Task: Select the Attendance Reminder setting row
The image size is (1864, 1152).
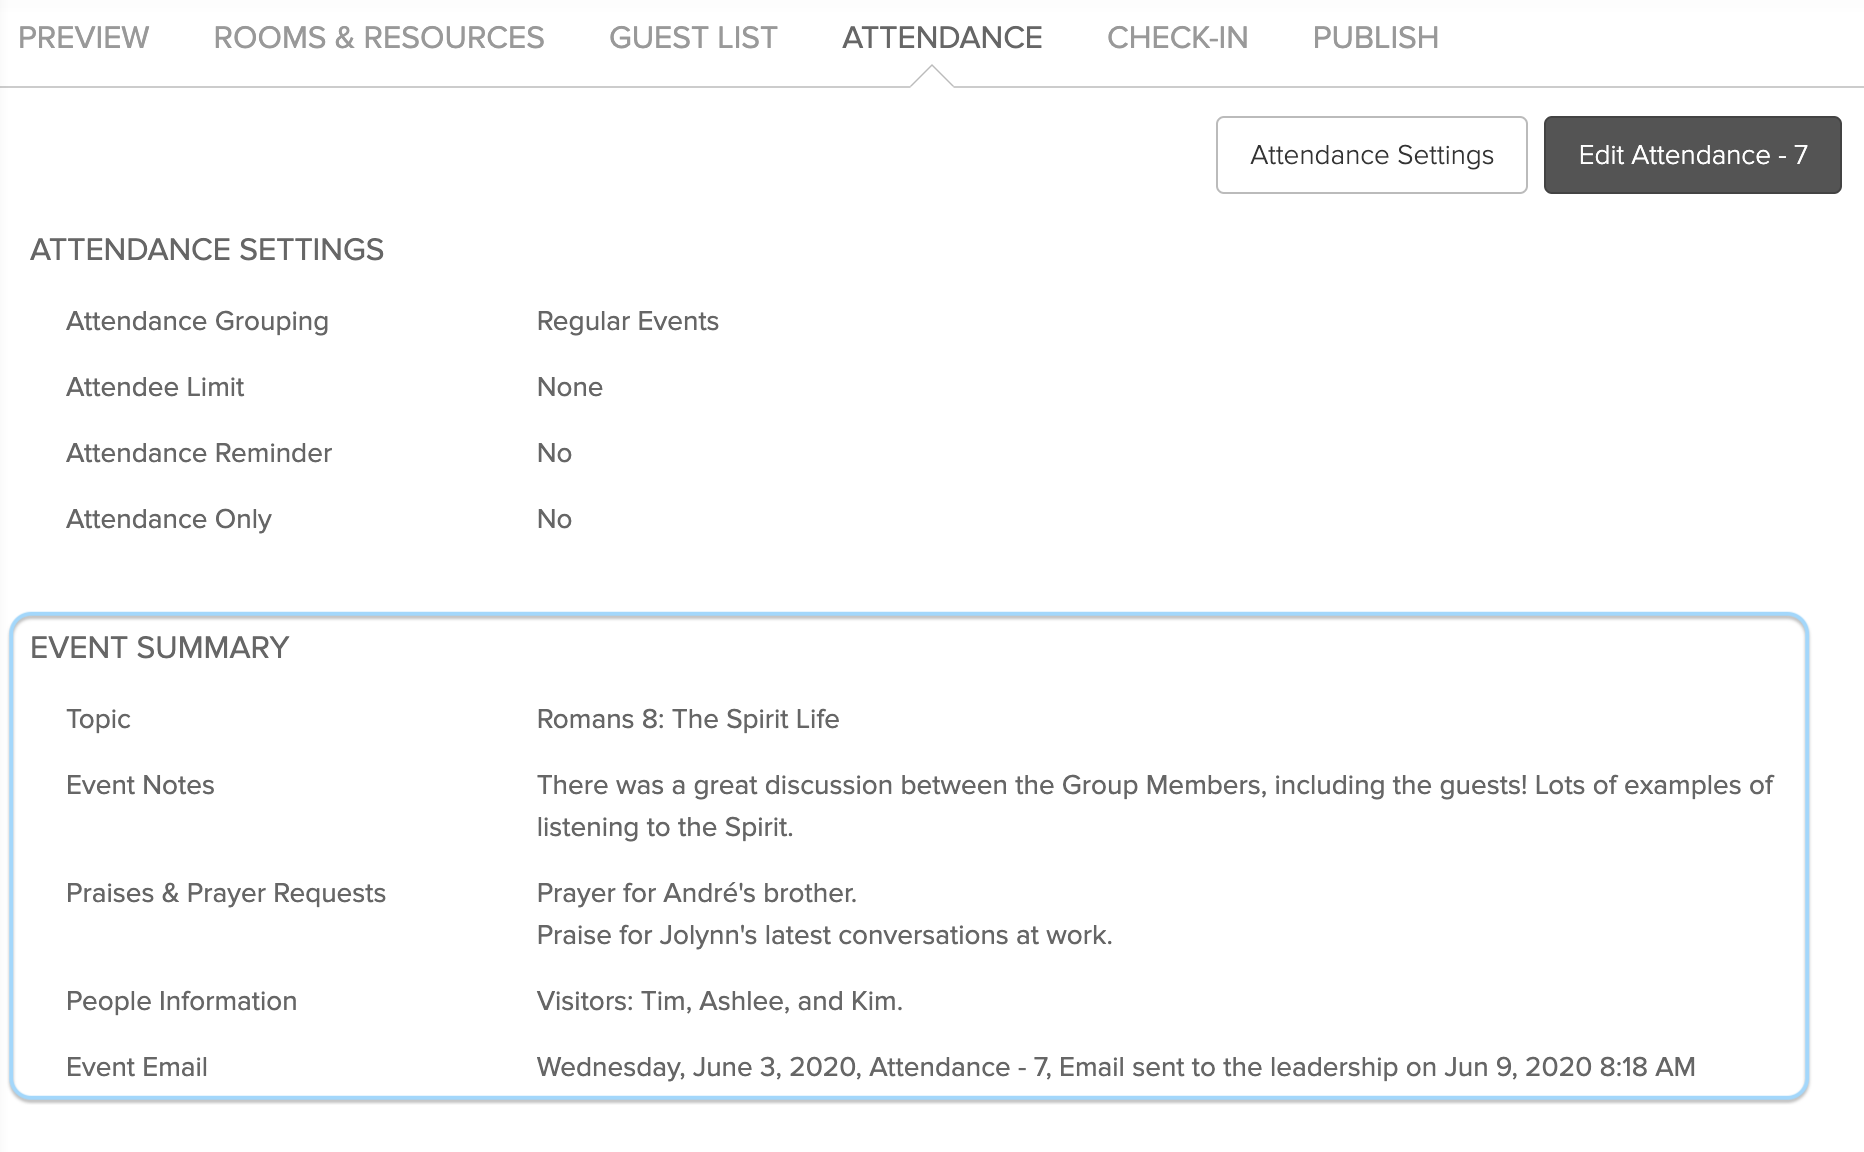Action: pos(199,453)
